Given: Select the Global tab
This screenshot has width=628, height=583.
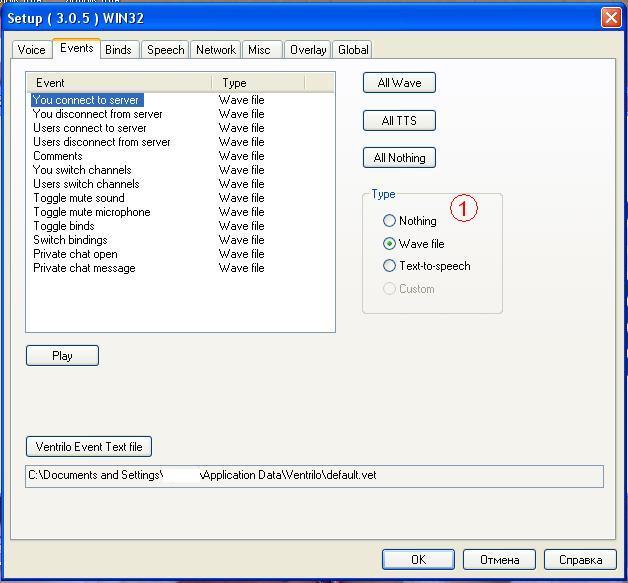Looking at the screenshot, I should coord(352,50).
